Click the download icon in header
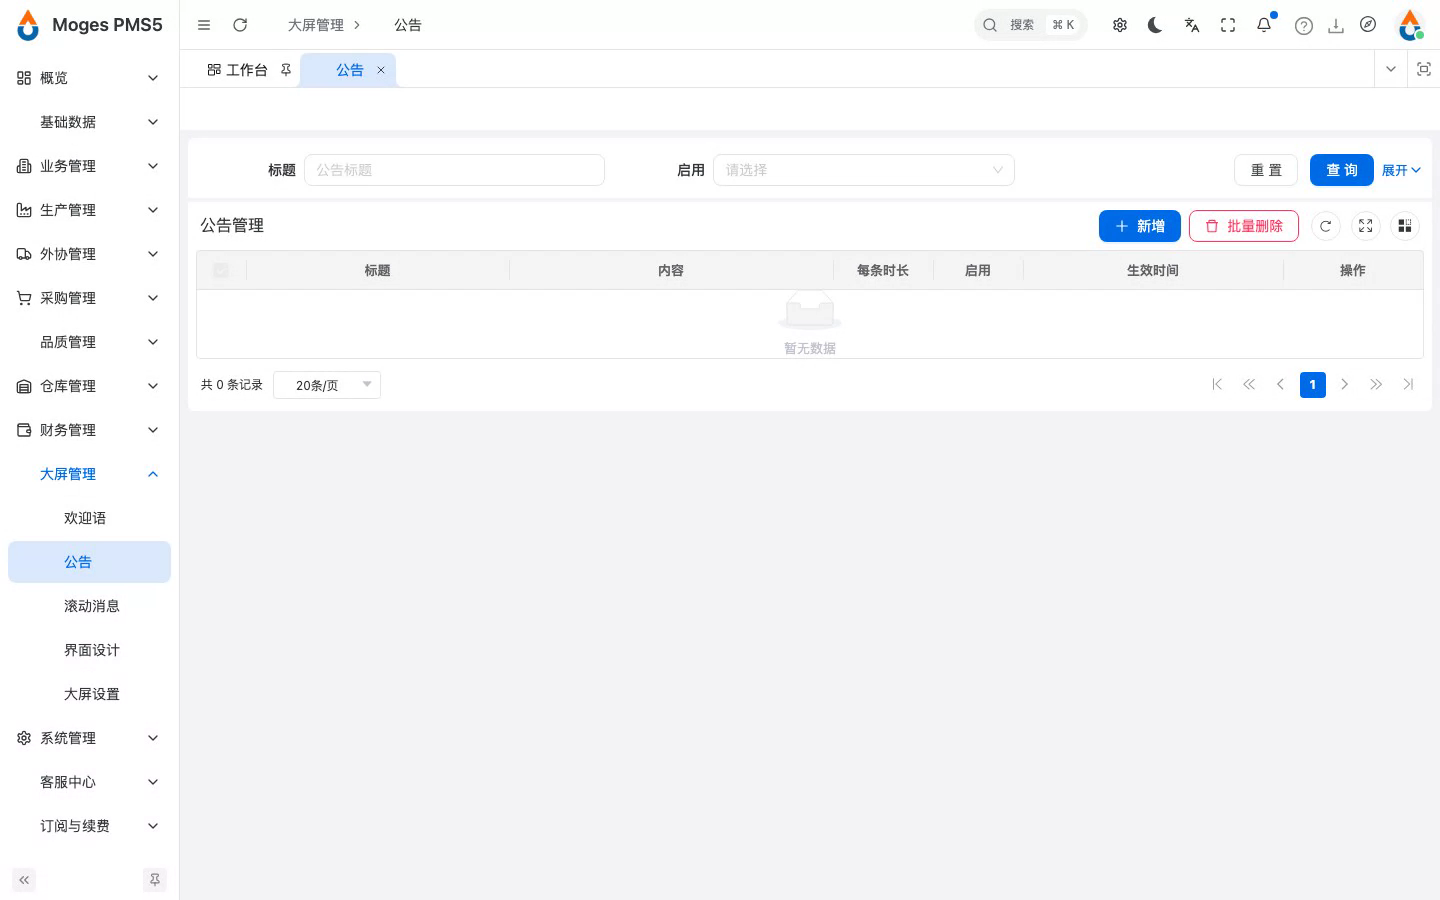The image size is (1440, 900). tap(1336, 26)
